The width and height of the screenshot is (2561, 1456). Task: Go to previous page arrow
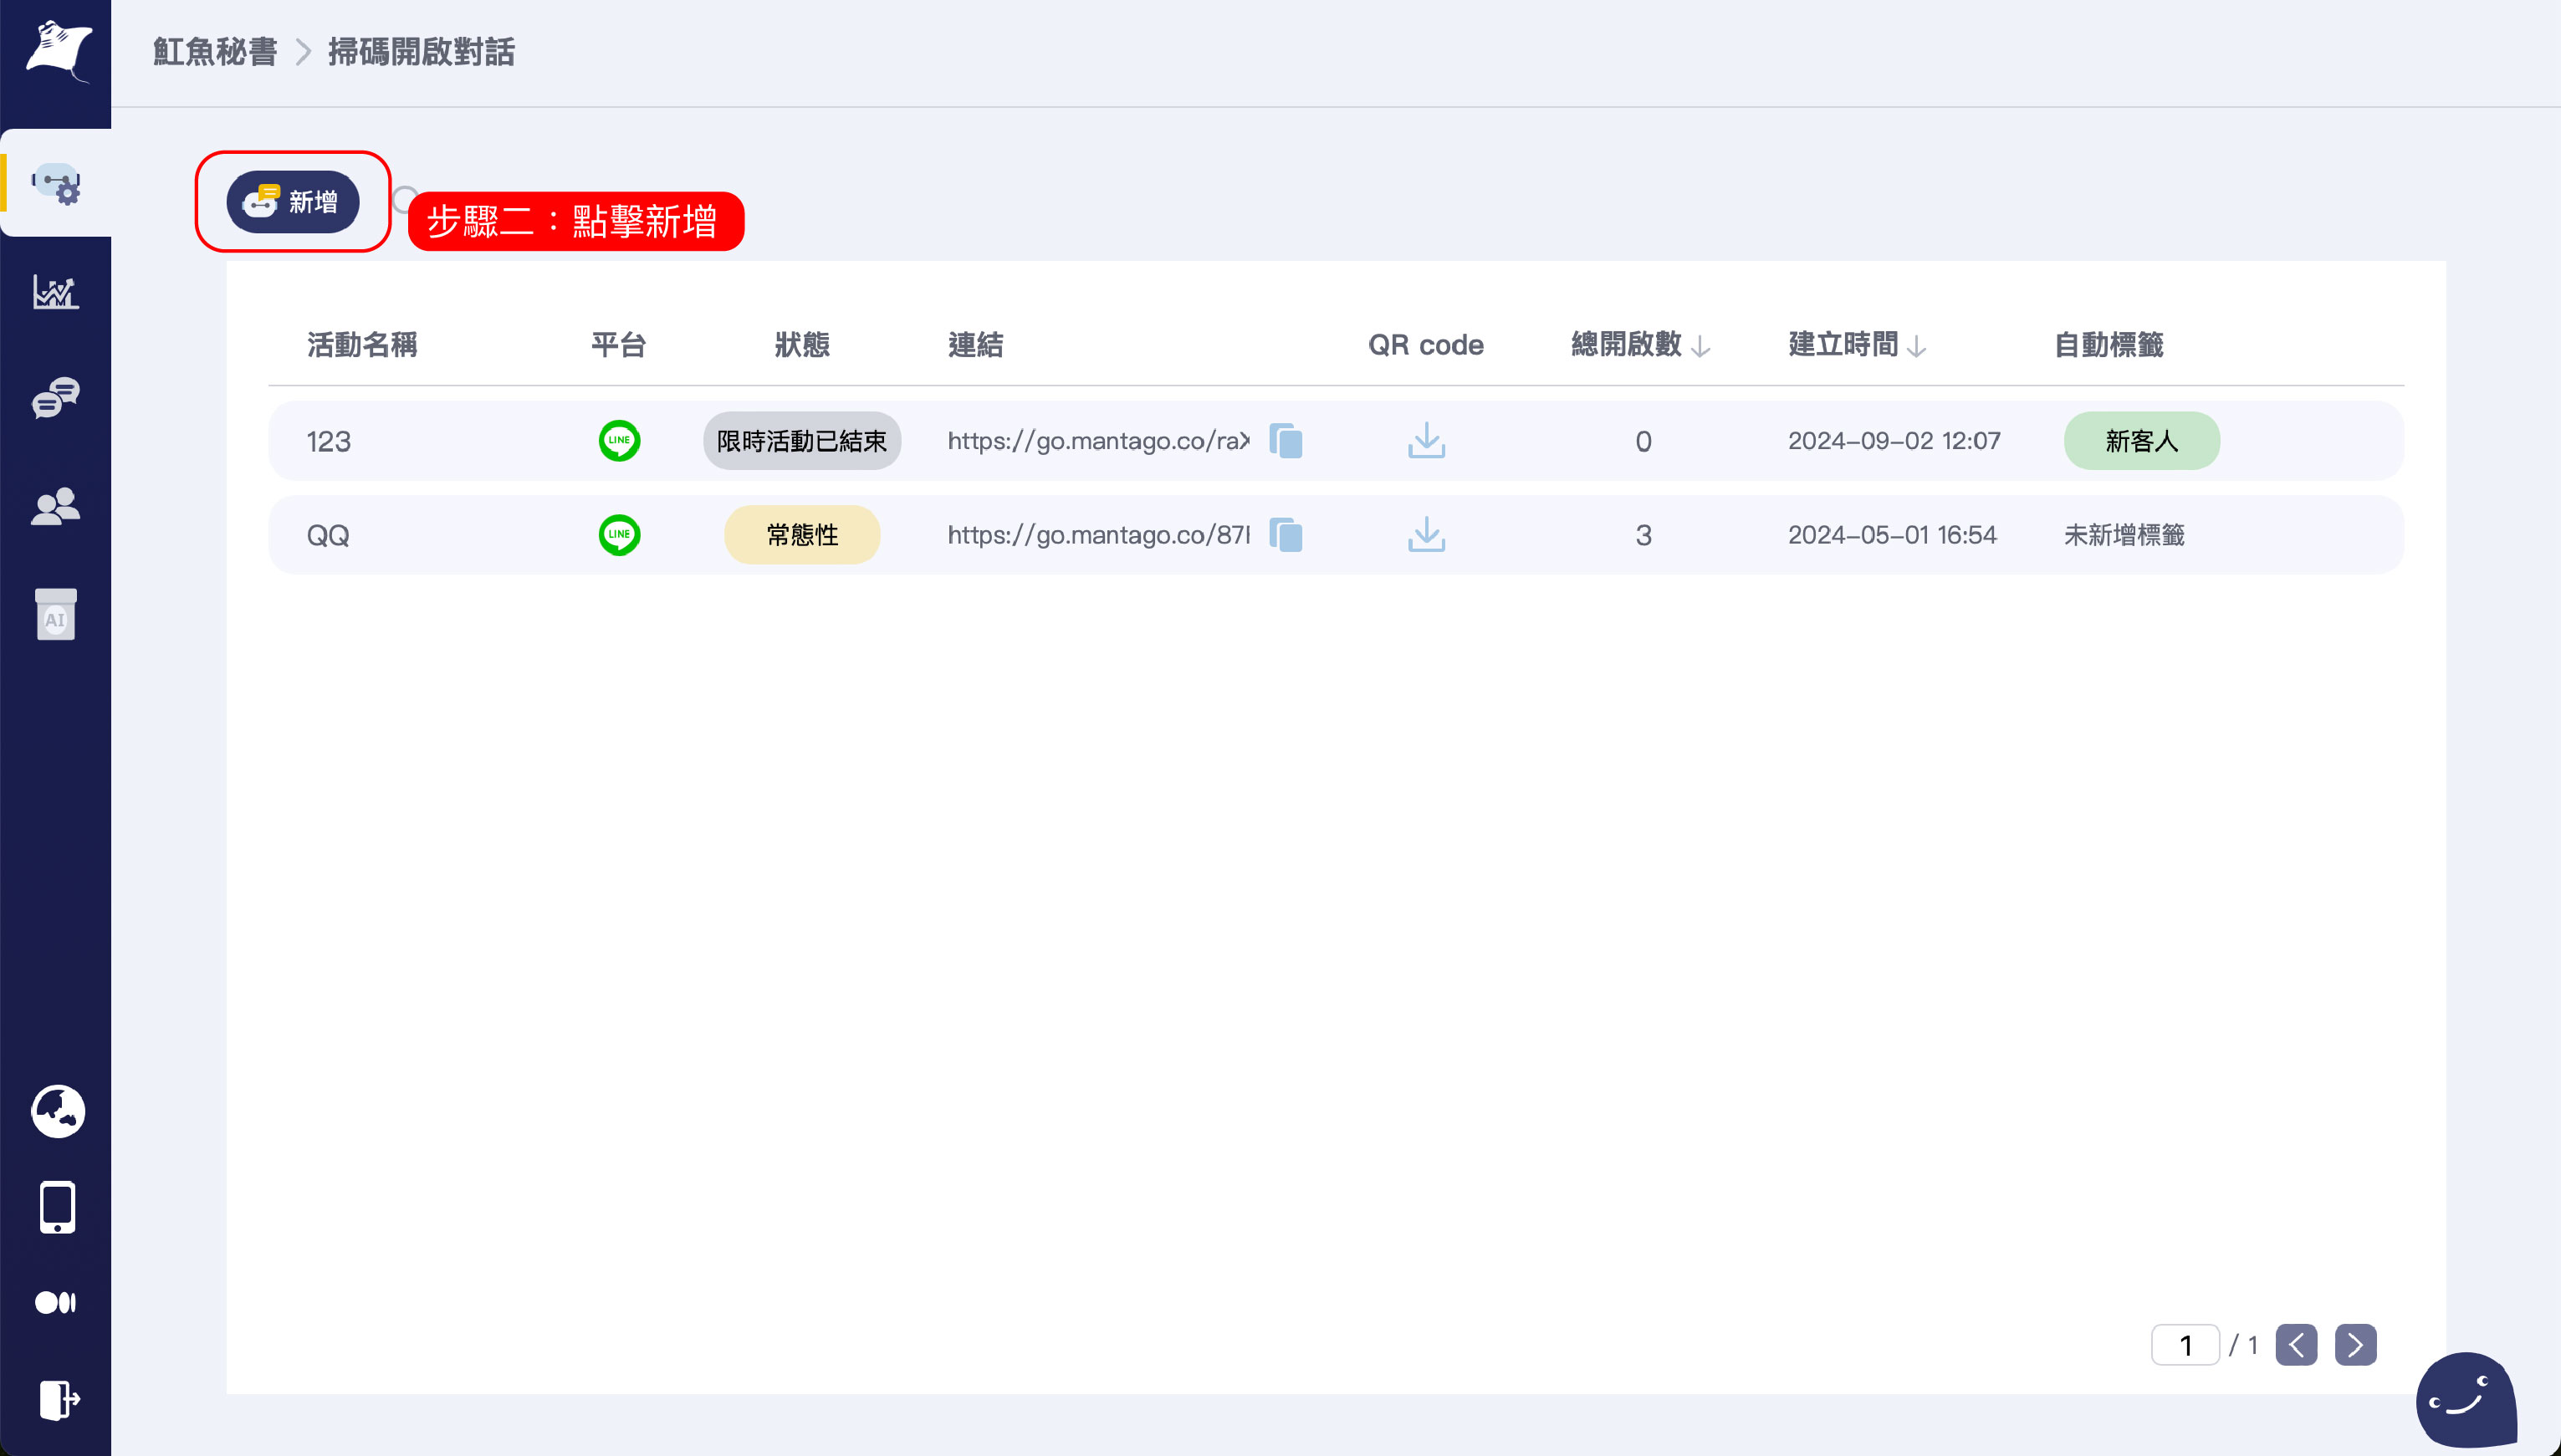point(2296,1345)
